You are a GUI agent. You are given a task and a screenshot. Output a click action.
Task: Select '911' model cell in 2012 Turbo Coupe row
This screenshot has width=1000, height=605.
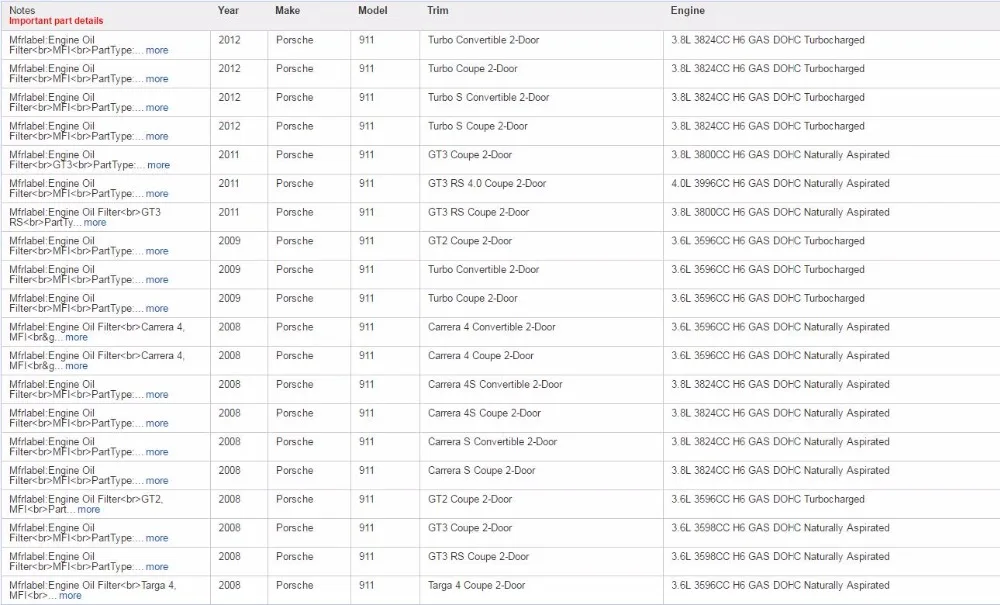point(366,68)
